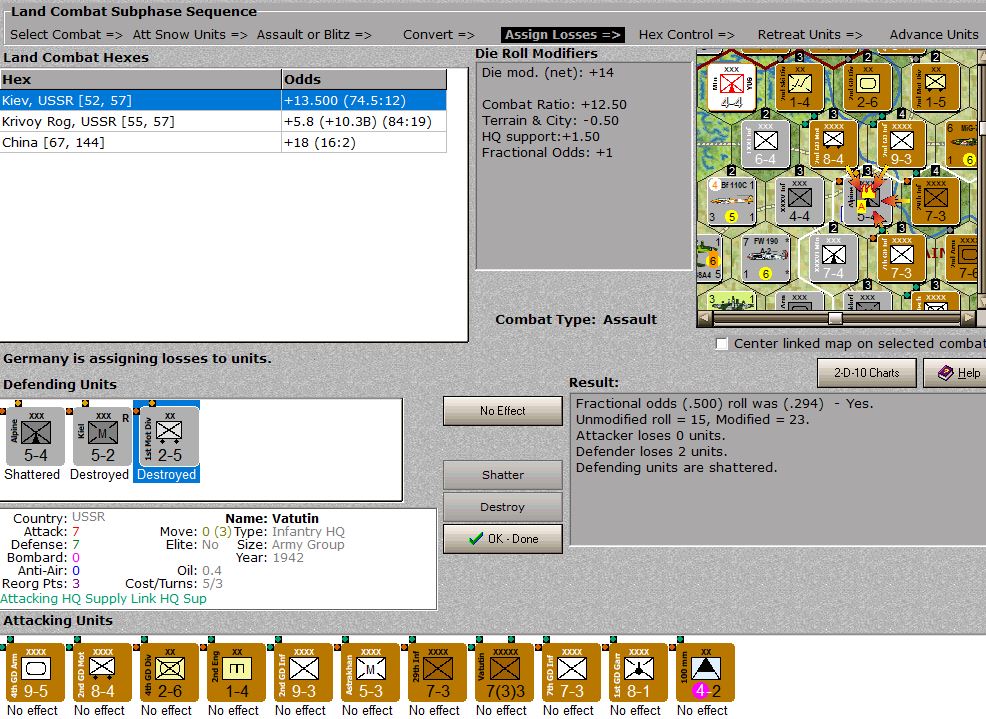986x719 pixels.
Task: Click the +5.8 (+10.3B) (84:19) odds cell
Action: pyautogui.click(x=364, y=121)
